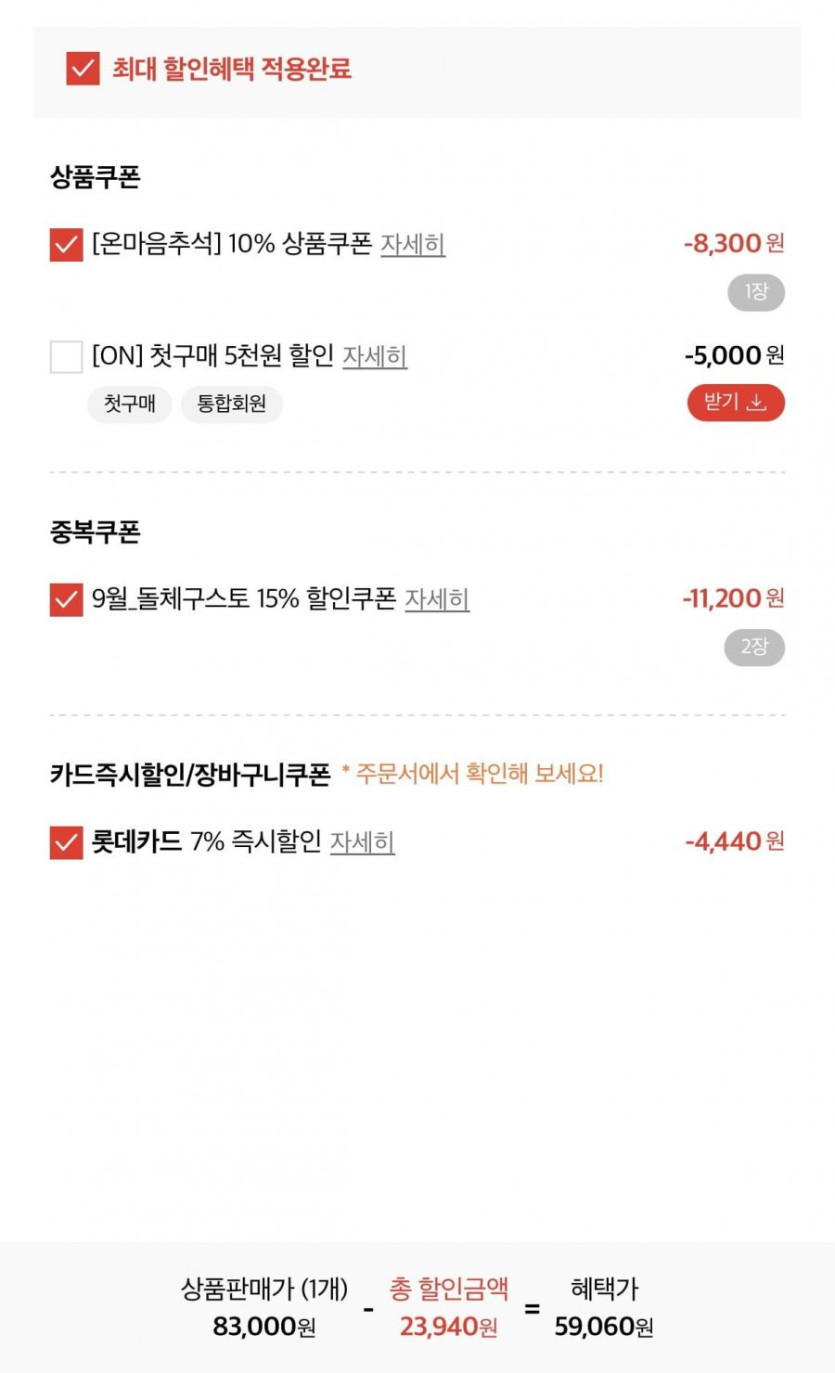View 자세히 for 돌체구스토 15% 할인쿠폰
This screenshot has height=1373, width=835.
(437, 599)
